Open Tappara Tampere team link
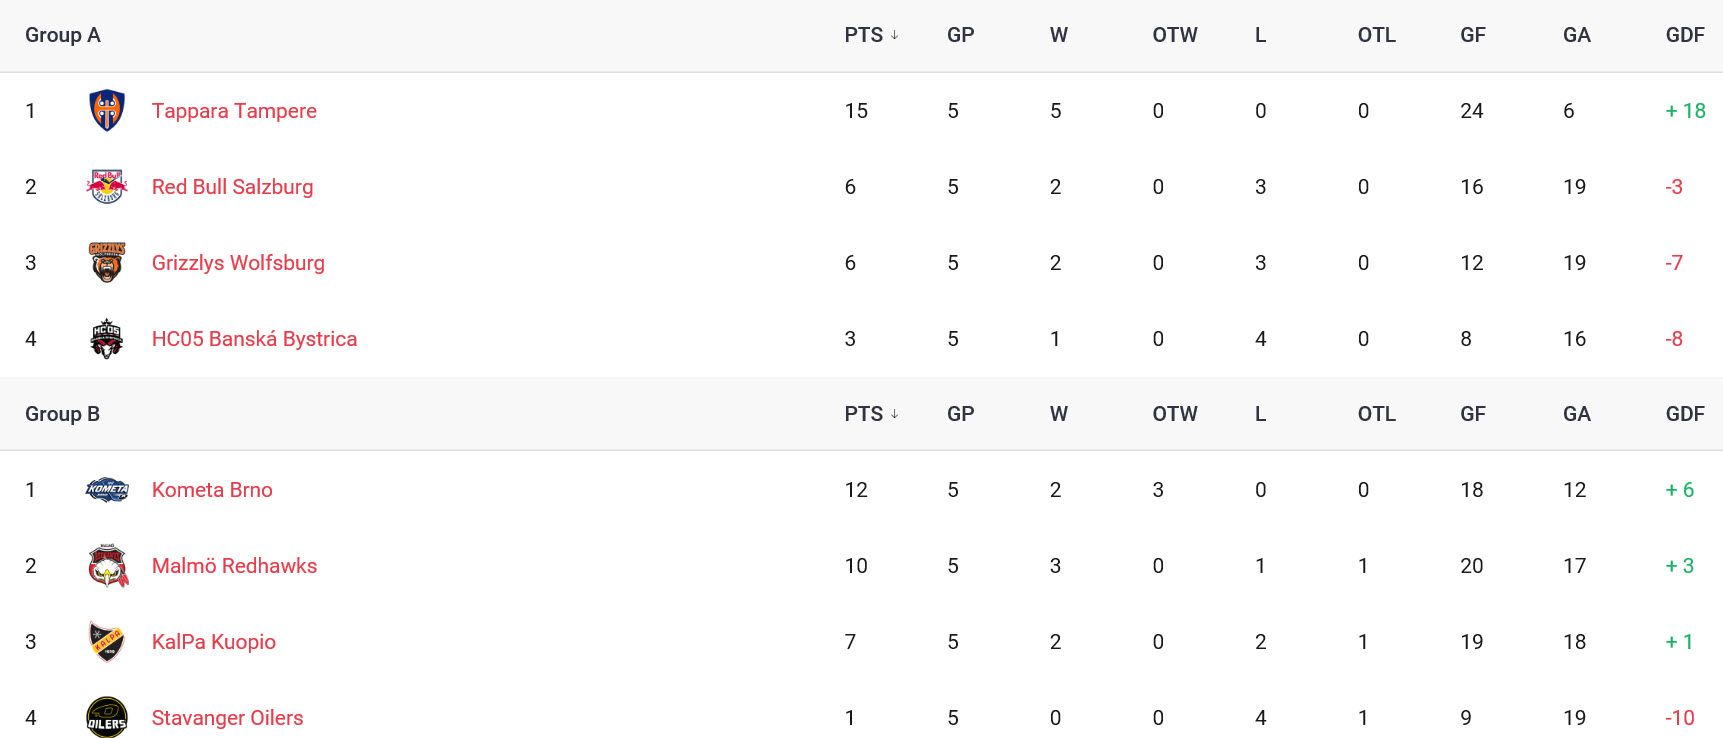Image resolution: width=1723 pixels, height=738 pixels. coord(234,111)
